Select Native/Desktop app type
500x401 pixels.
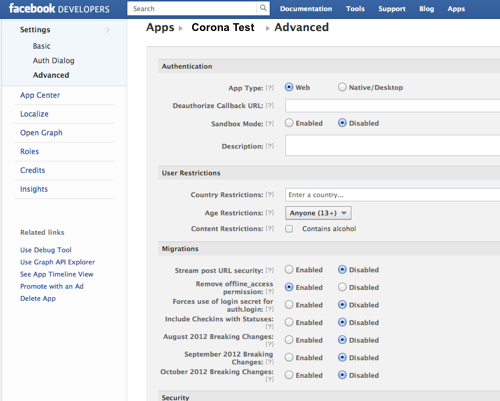pos(342,87)
